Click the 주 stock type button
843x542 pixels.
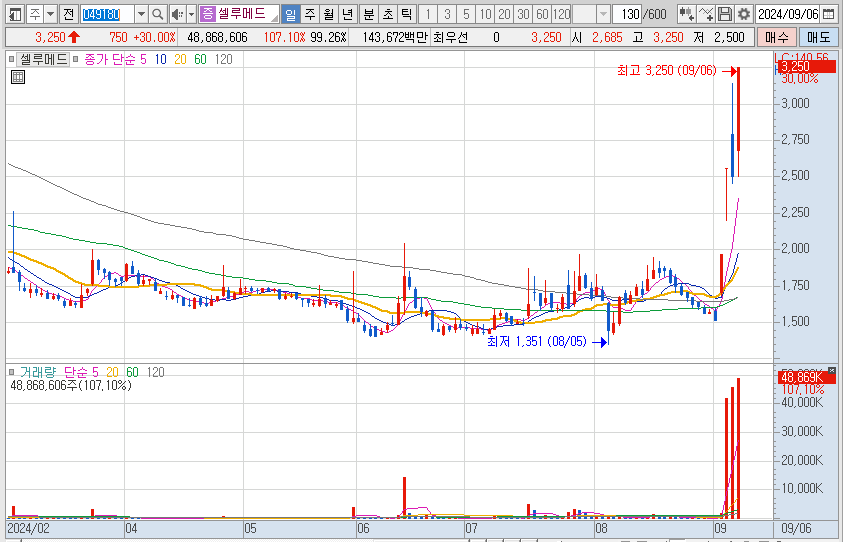point(35,14)
